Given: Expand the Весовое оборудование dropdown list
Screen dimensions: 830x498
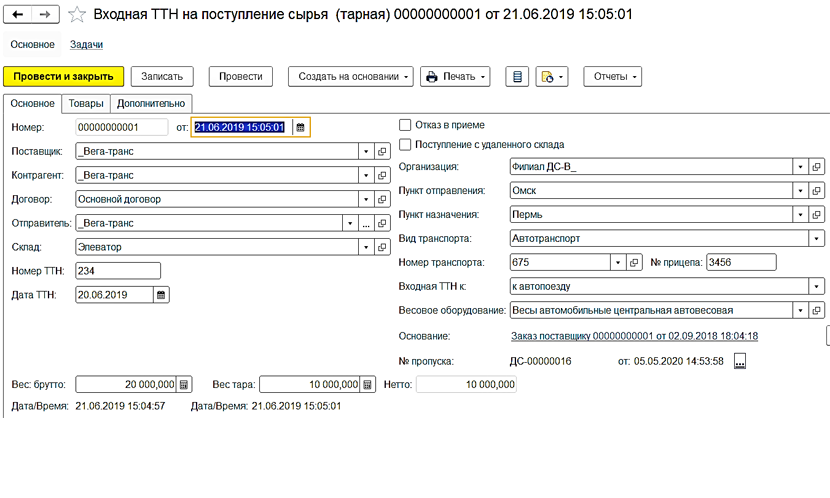Looking at the screenshot, I should pyautogui.click(x=800, y=310).
